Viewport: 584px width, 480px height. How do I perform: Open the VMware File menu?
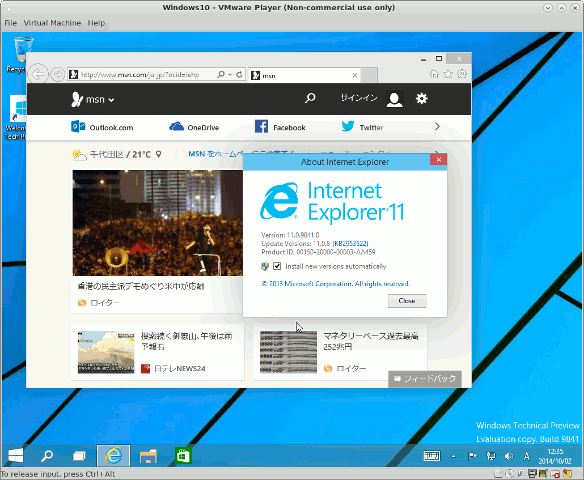pos(10,23)
